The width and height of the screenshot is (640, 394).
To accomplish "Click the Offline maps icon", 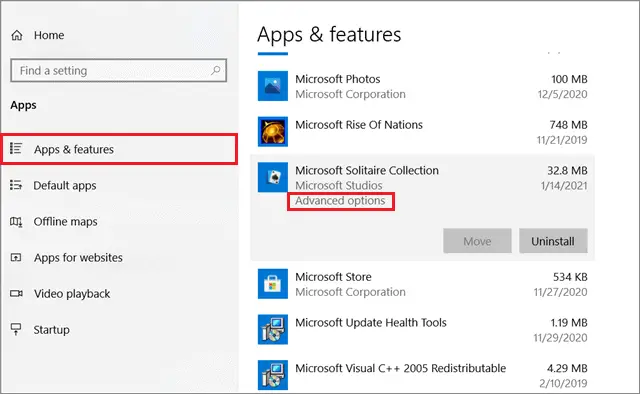I will (x=16, y=222).
